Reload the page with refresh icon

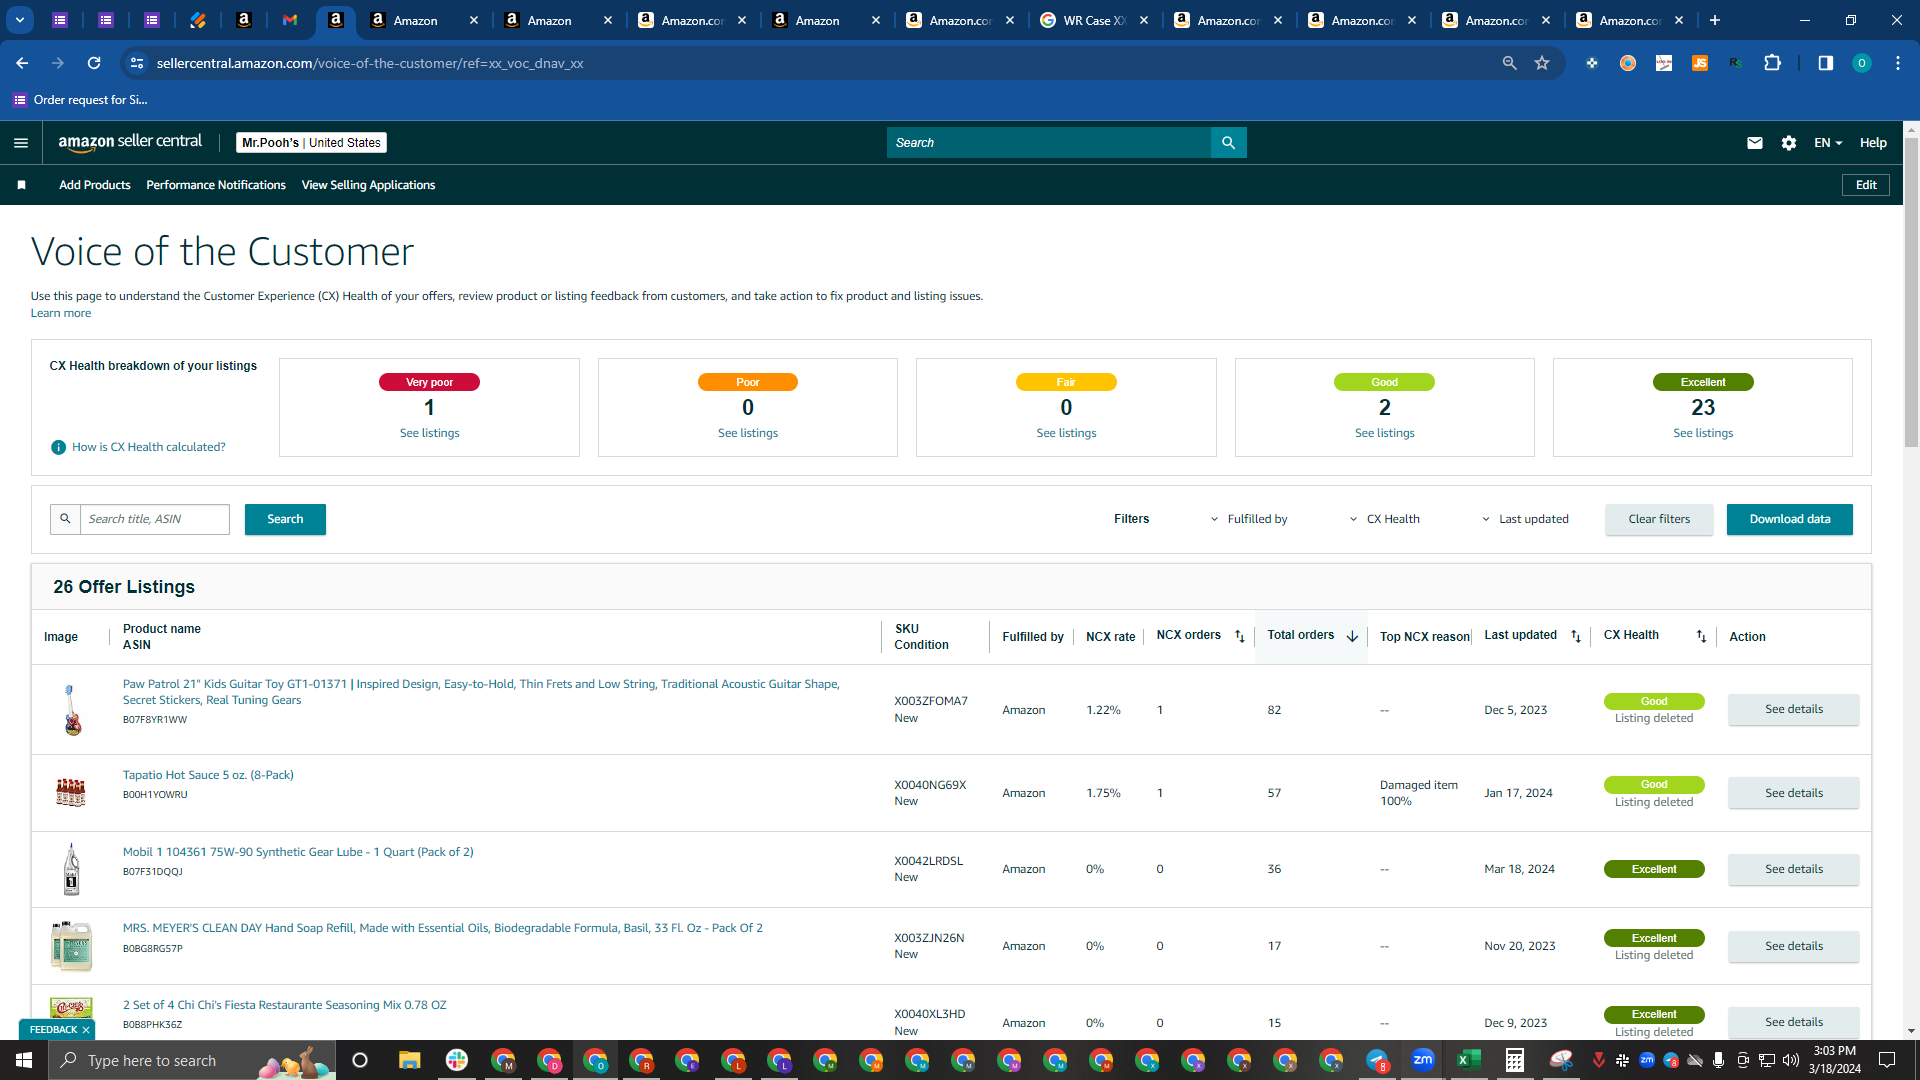point(94,63)
